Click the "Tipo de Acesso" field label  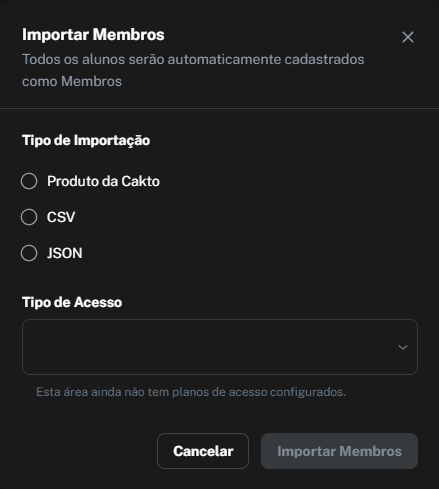(x=72, y=302)
